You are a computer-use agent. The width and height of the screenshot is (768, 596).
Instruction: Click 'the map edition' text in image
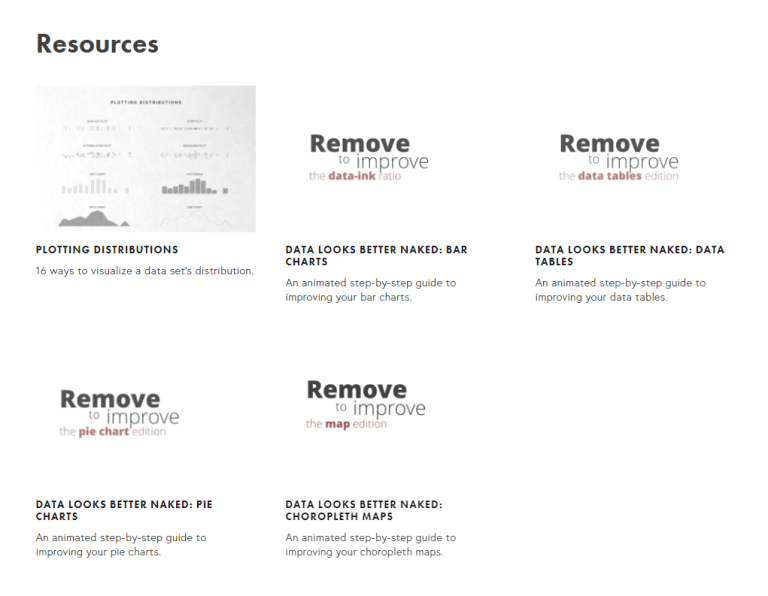pos(346,424)
